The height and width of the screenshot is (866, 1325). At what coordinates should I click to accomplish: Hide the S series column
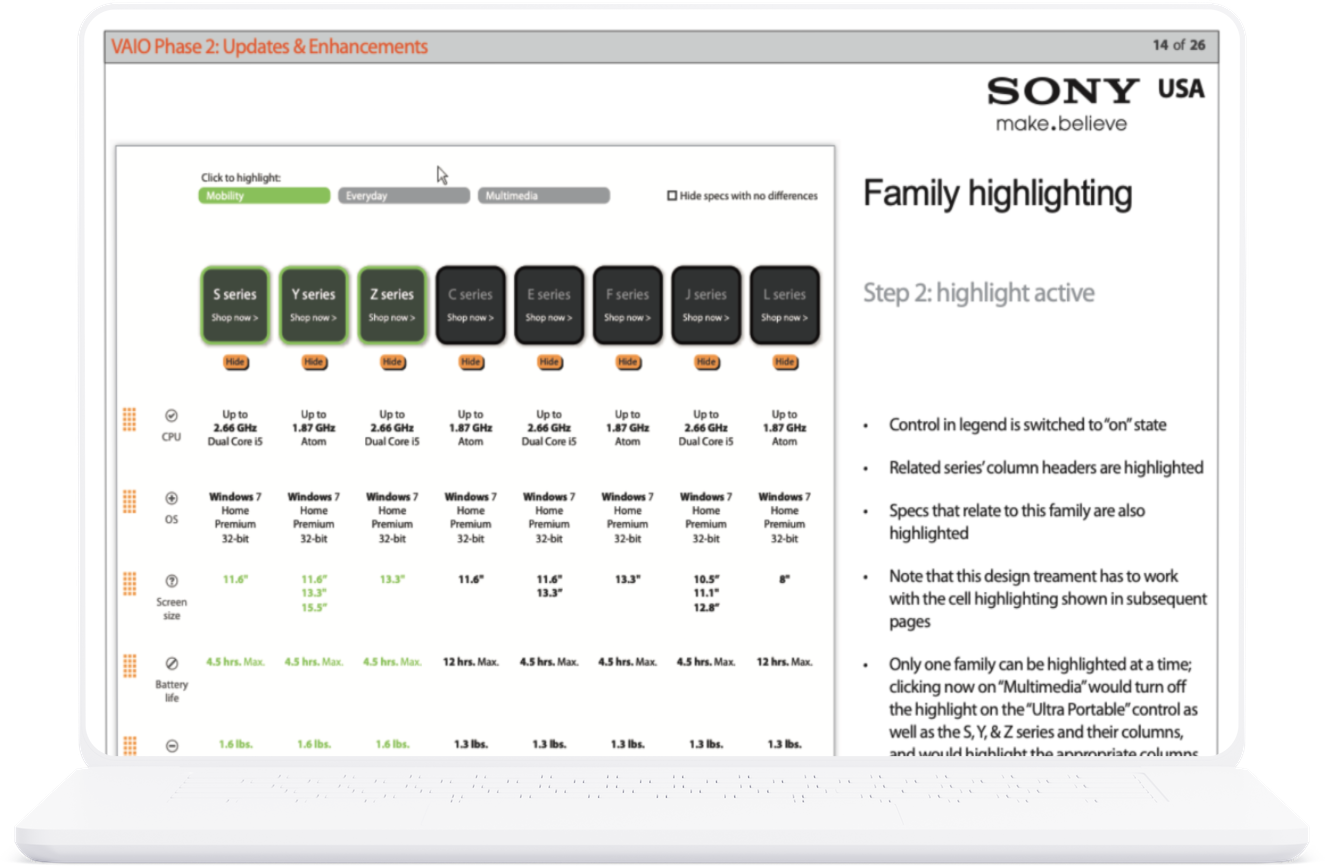[235, 362]
